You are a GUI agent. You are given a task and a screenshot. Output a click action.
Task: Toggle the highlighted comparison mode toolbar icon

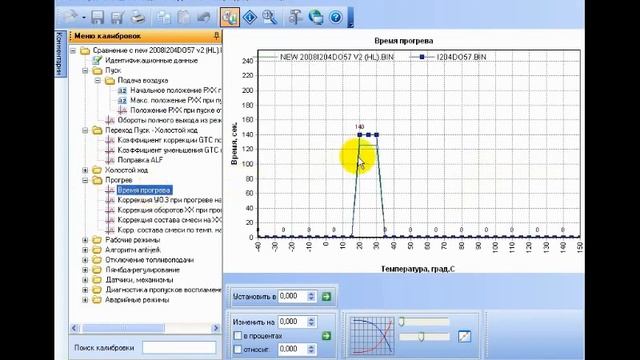(230, 17)
